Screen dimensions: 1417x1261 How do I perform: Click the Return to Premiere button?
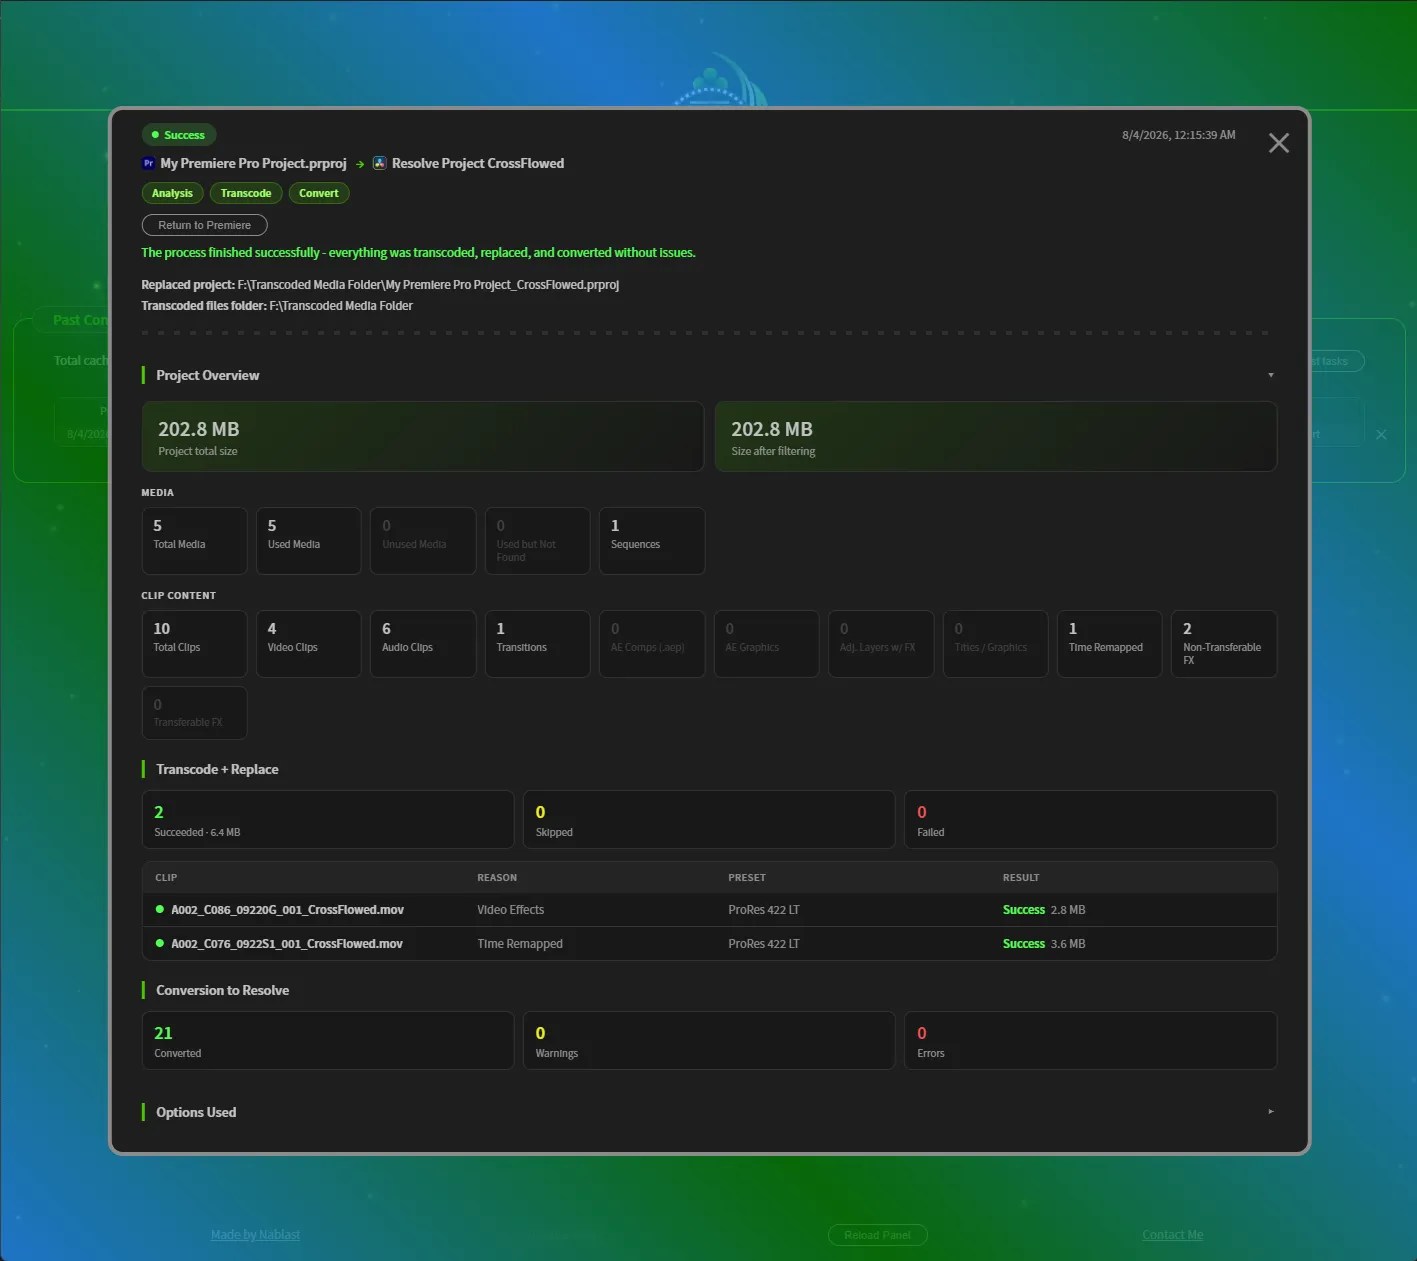click(x=204, y=225)
